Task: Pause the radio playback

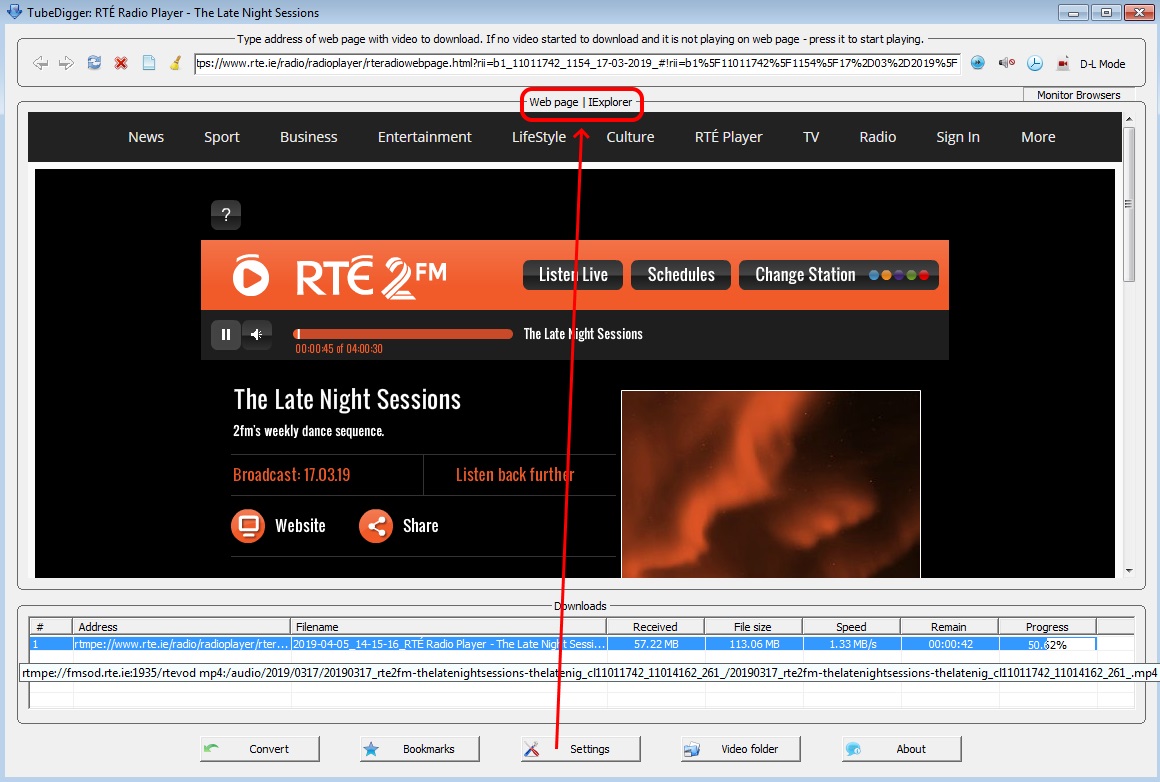Action: [226, 334]
